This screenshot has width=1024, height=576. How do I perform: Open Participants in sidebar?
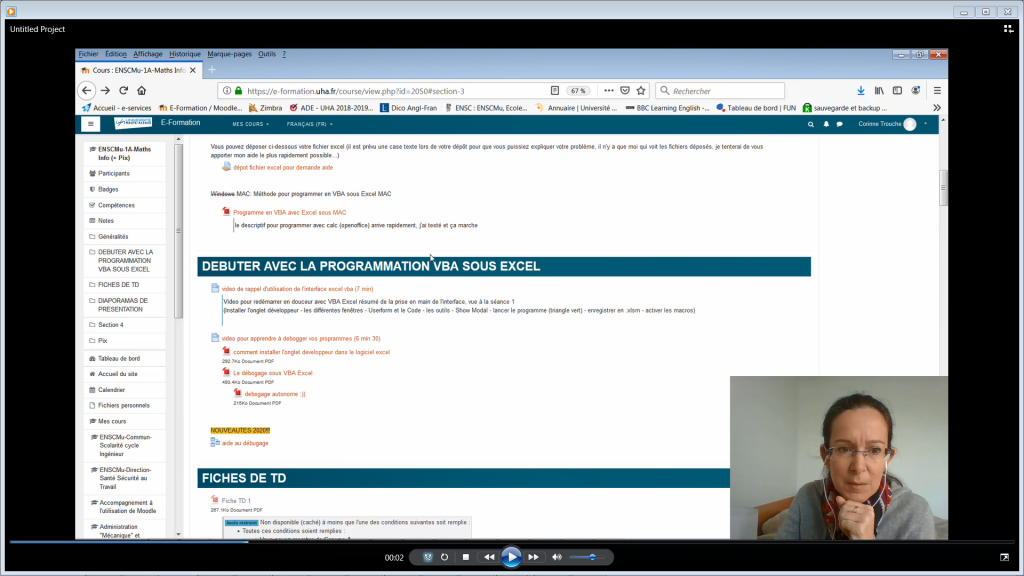coord(114,174)
